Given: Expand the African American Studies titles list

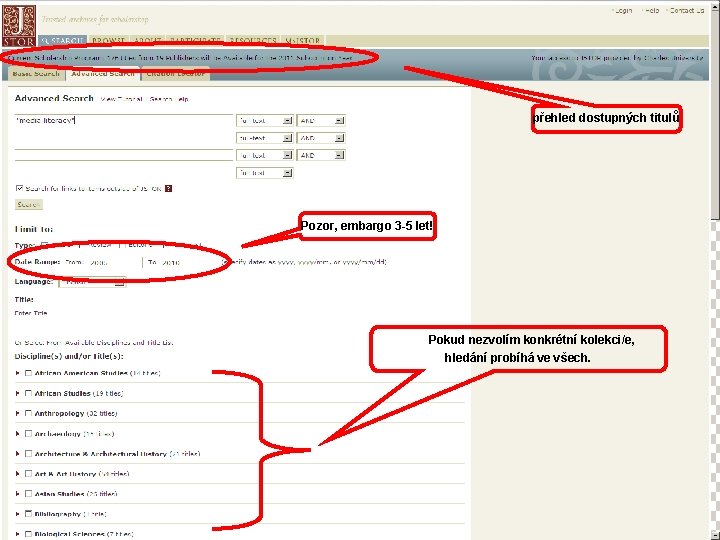Looking at the screenshot, I should [17, 373].
